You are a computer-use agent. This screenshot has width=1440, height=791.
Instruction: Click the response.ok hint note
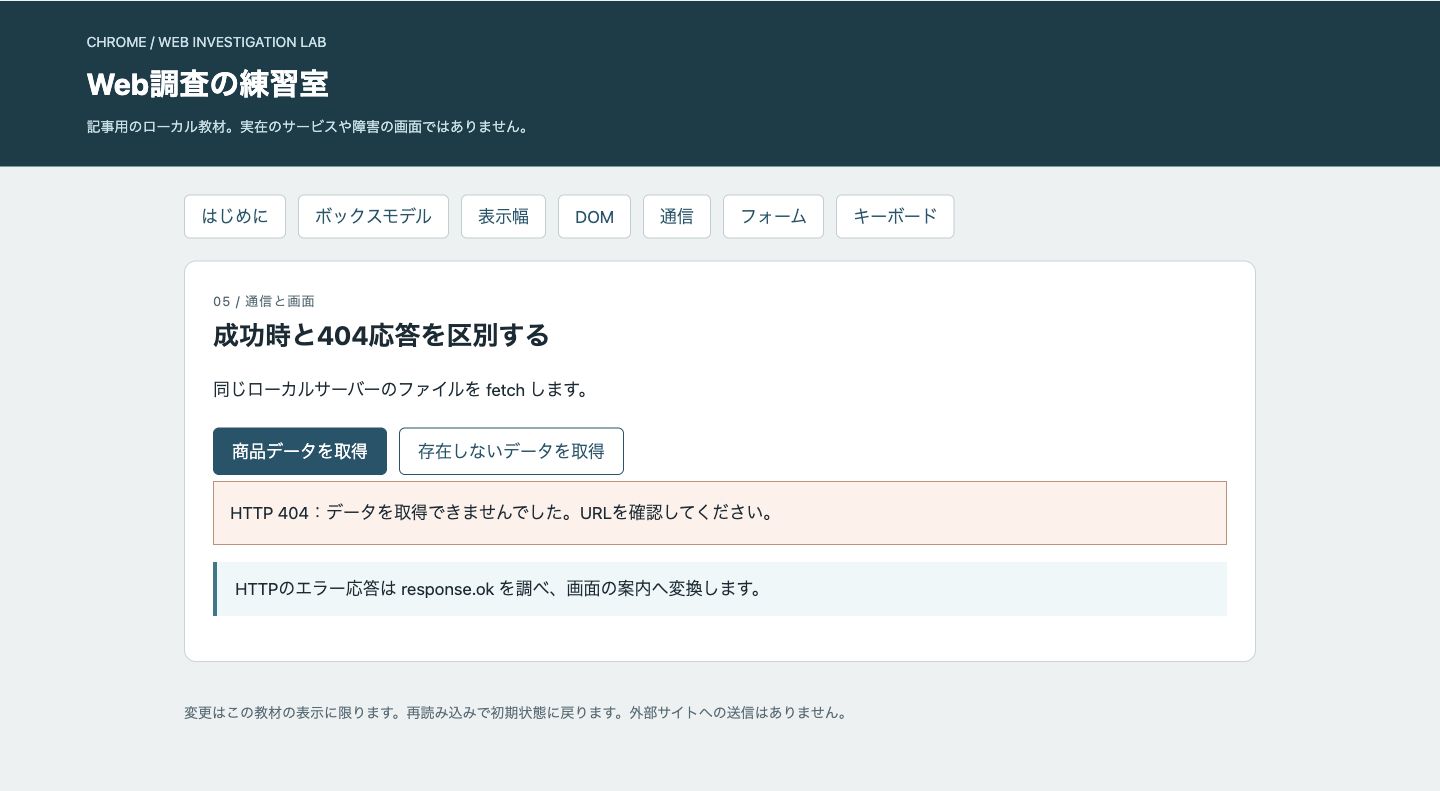pyautogui.click(x=720, y=589)
